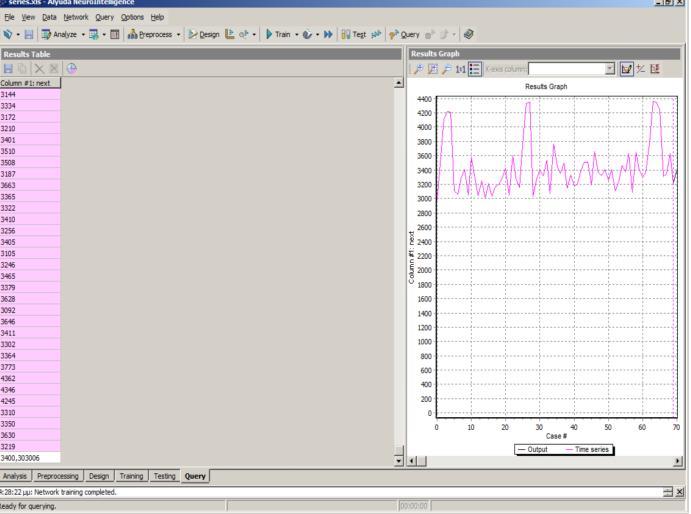Click the value 3400,303006 cell
Viewport: 691px width, 514px height.
(x=30, y=458)
